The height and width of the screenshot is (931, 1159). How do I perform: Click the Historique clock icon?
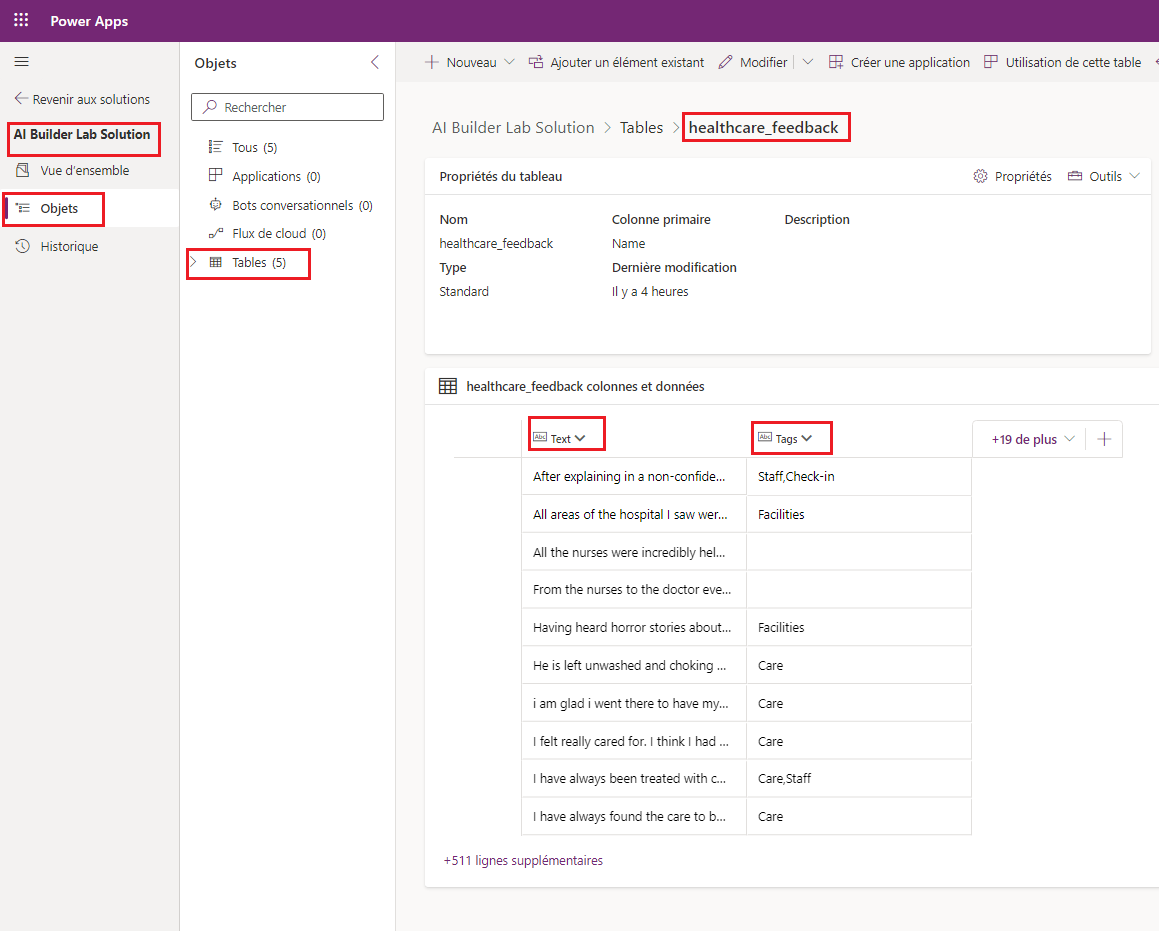[23, 246]
